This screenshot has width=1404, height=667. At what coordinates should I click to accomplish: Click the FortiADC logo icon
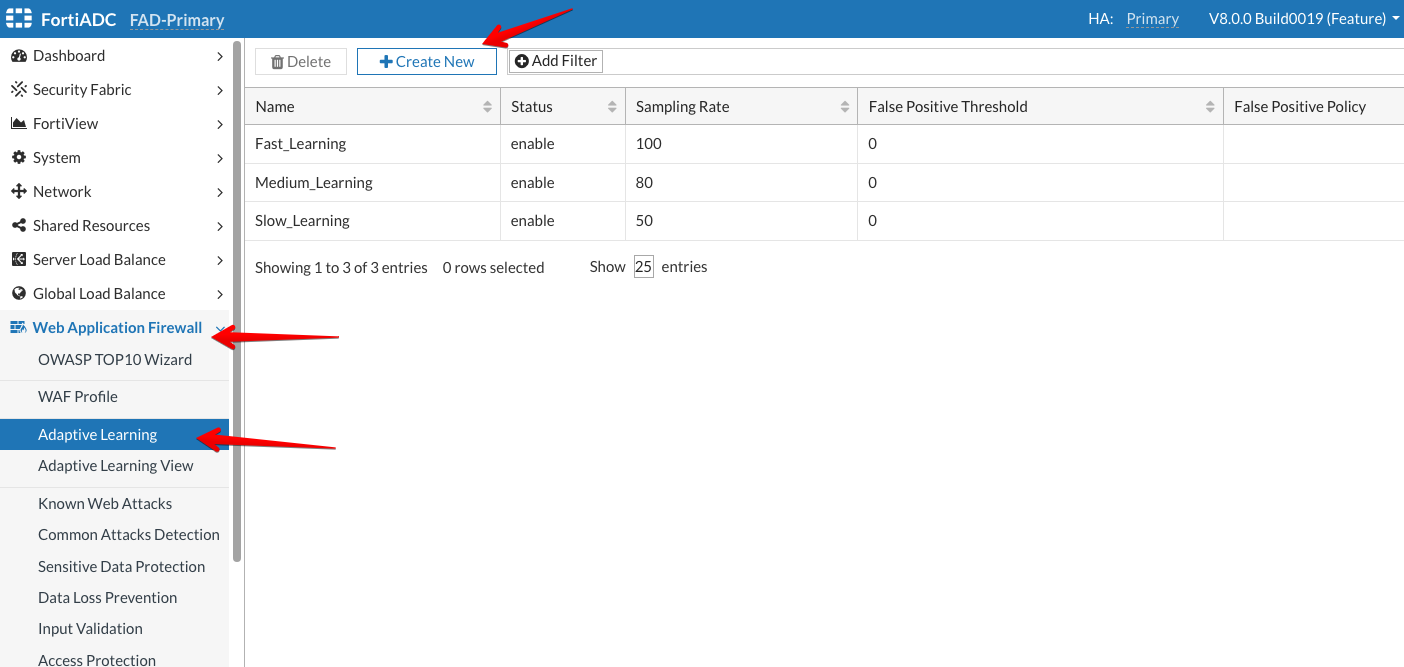coord(19,19)
